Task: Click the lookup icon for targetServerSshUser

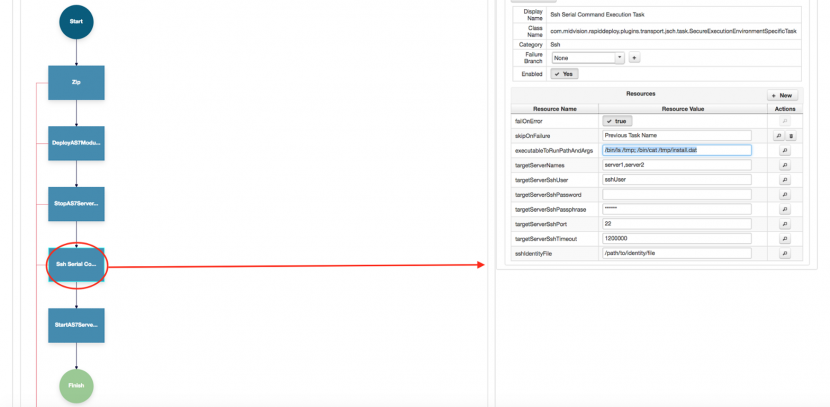Action: tap(784, 180)
